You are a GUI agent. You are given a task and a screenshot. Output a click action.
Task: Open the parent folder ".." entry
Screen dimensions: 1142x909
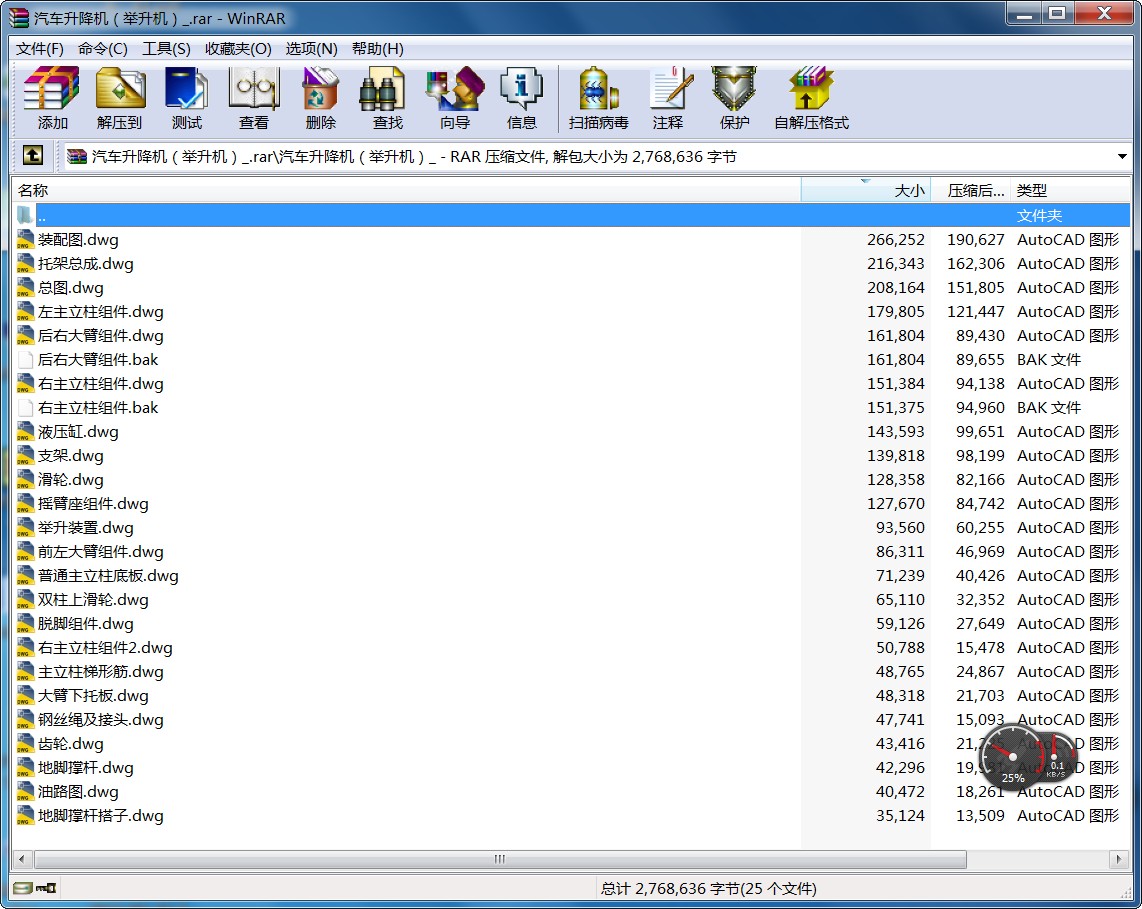(41, 216)
